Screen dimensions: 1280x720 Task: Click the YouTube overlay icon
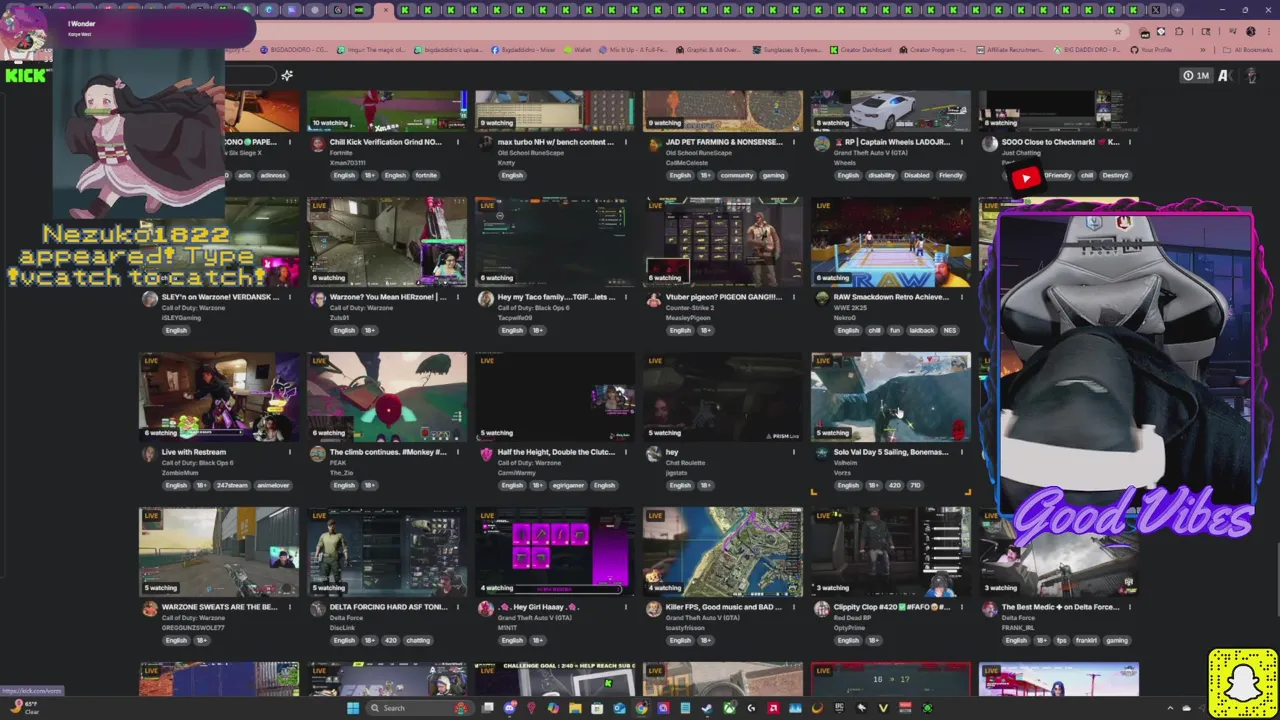pos(1025,178)
